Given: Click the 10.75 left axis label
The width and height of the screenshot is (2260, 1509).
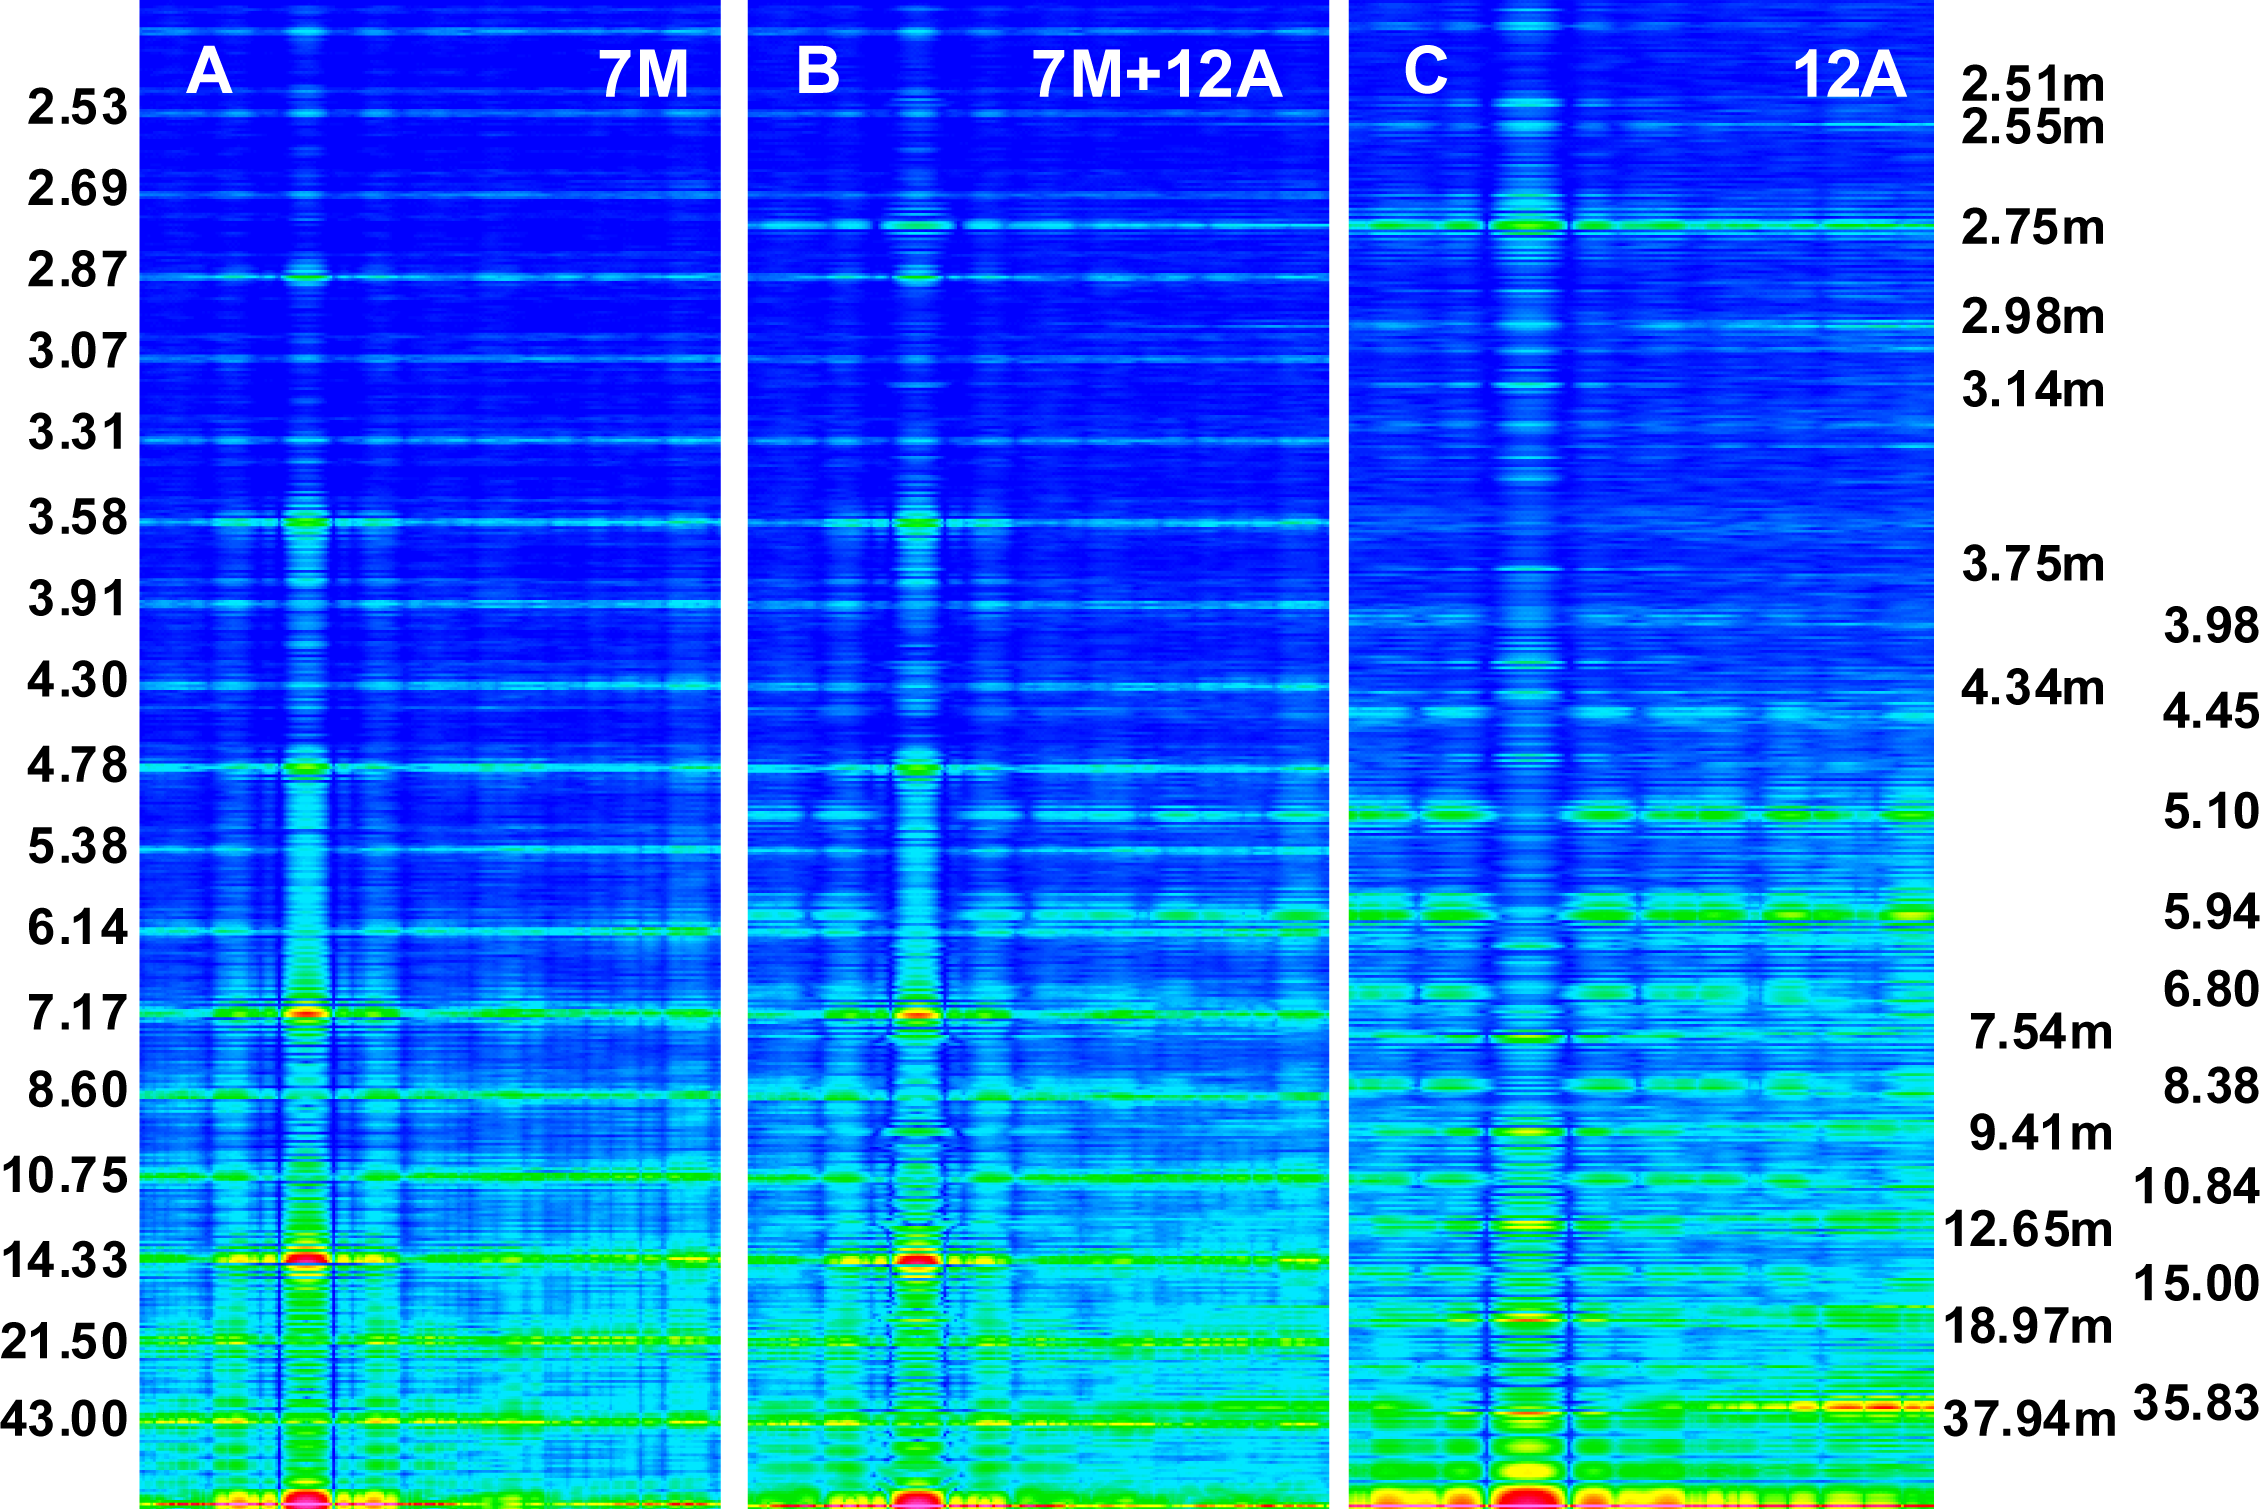Looking at the screenshot, I should (x=65, y=1176).
